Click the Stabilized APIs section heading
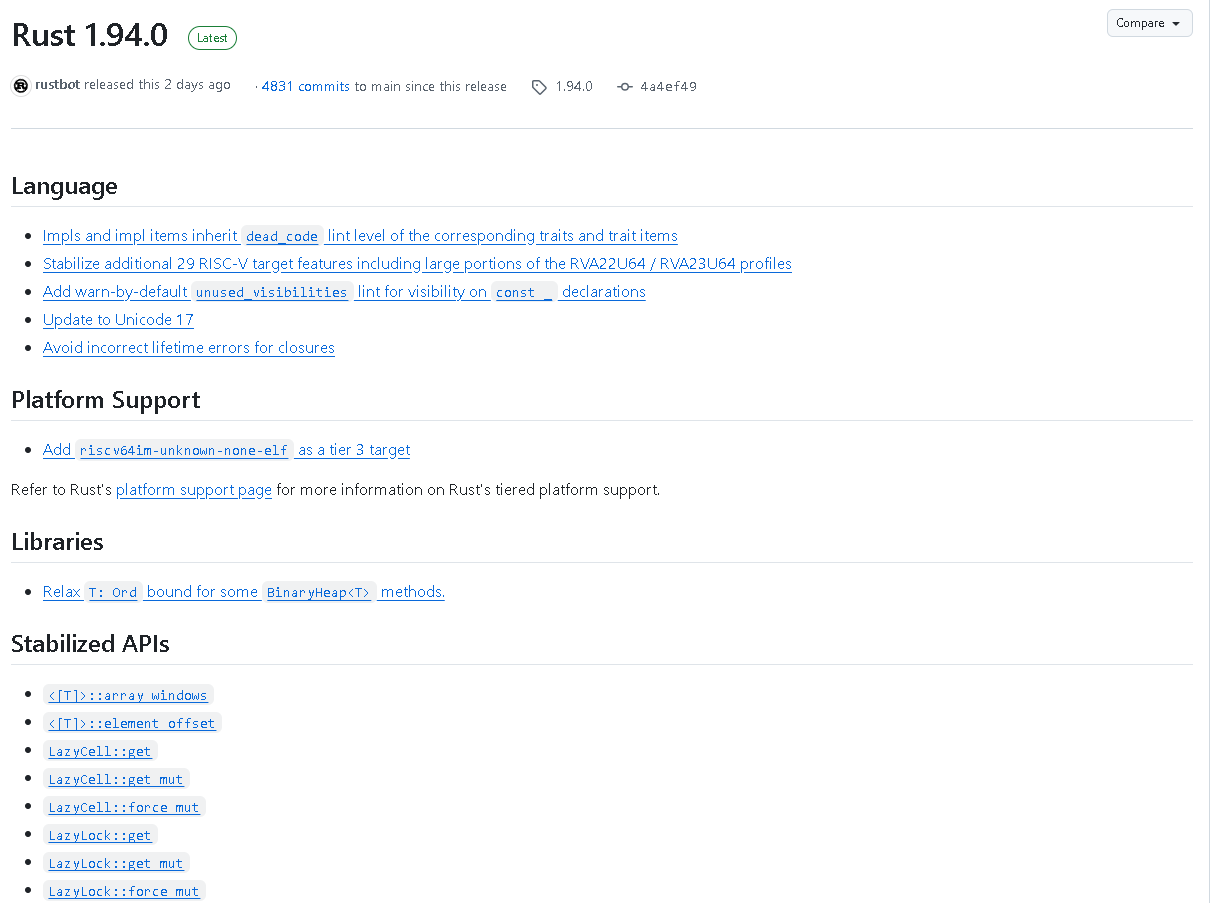 (90, 644)
